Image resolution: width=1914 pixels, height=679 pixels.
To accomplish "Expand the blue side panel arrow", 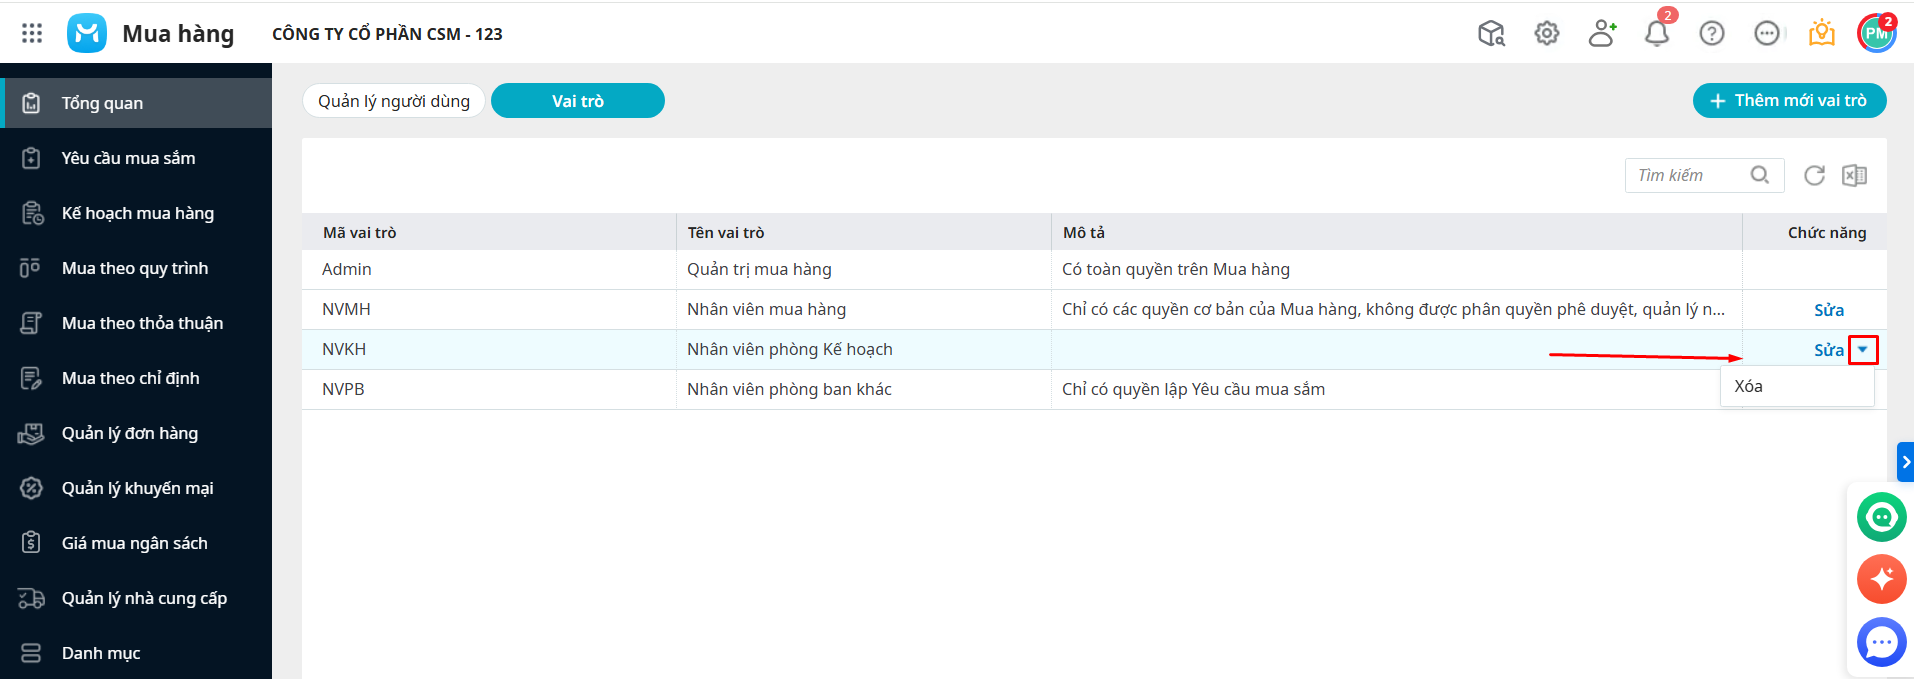I will (x=1906, y=462).
